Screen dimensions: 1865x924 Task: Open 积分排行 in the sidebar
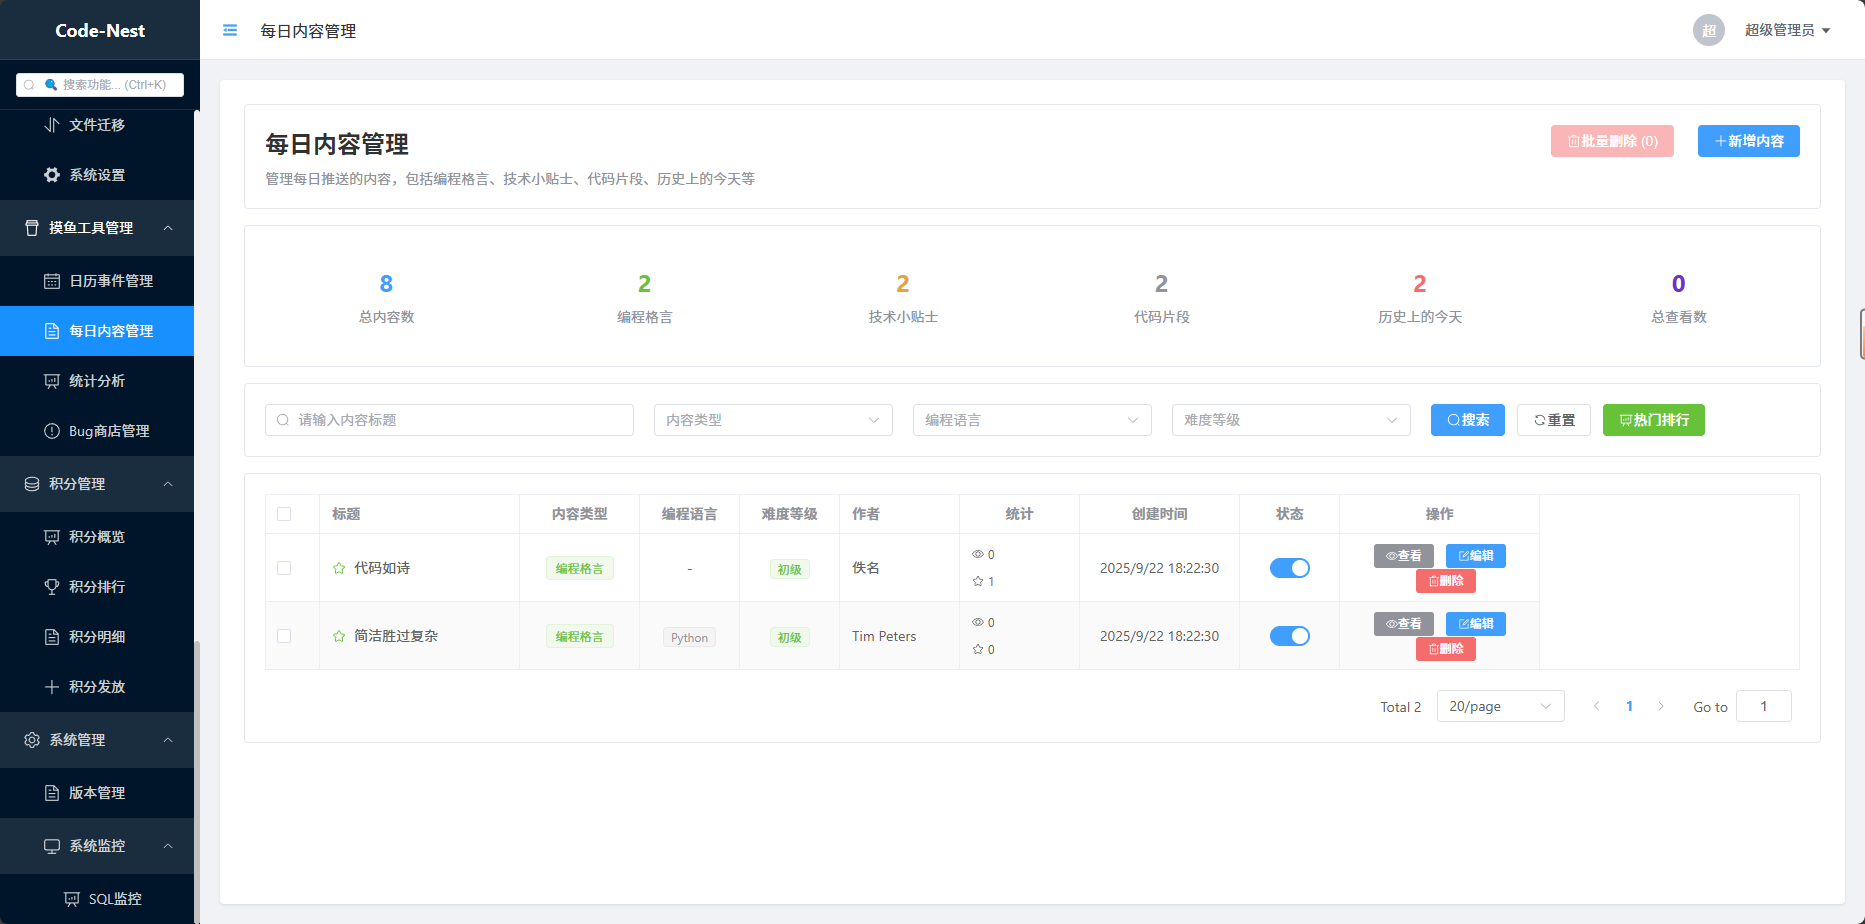tap(97, 587)
